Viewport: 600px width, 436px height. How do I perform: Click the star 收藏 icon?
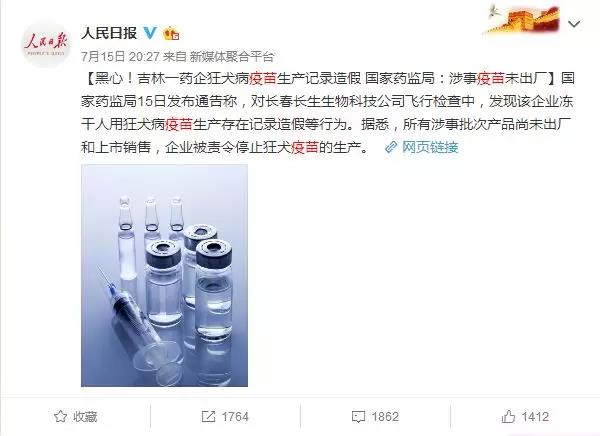point(60,416)
